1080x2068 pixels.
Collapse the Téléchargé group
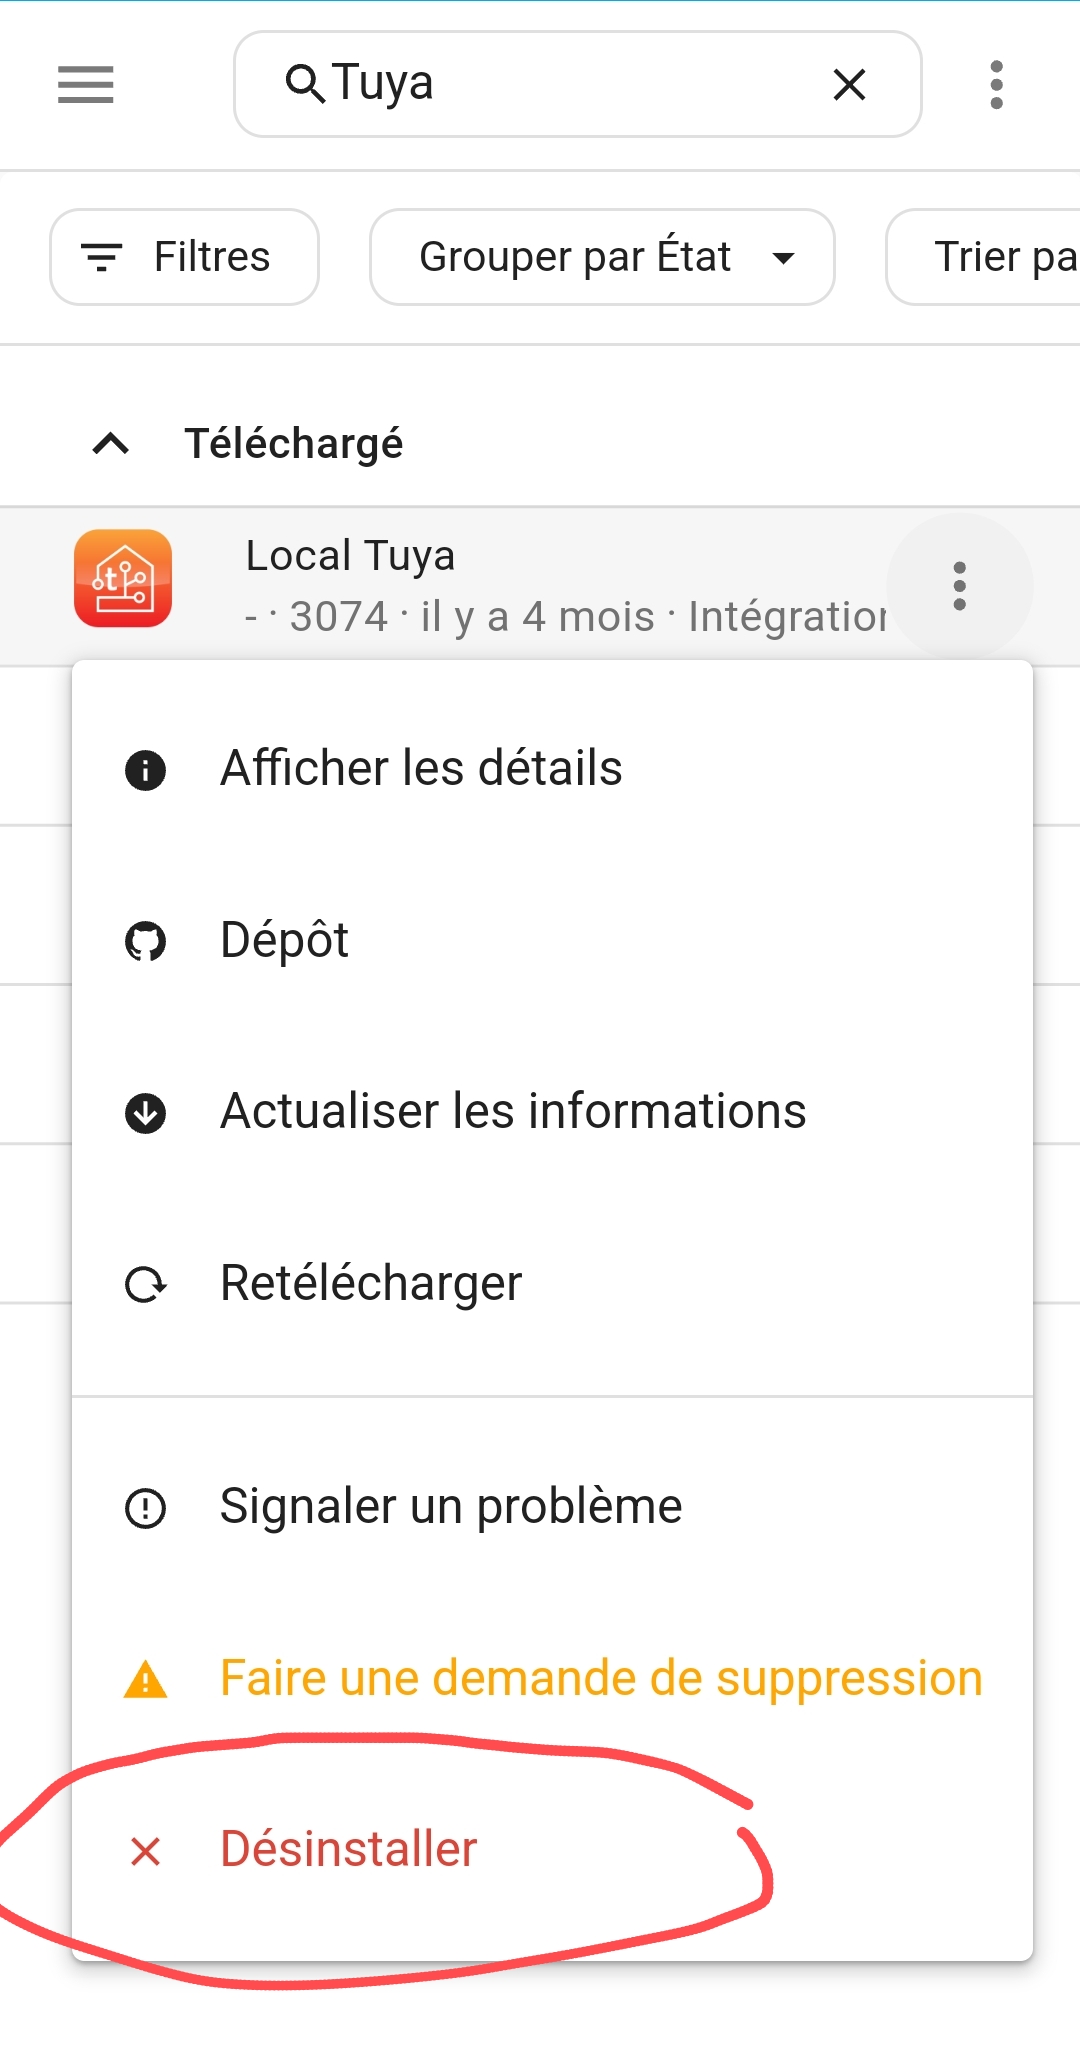(x=111, y=444)
